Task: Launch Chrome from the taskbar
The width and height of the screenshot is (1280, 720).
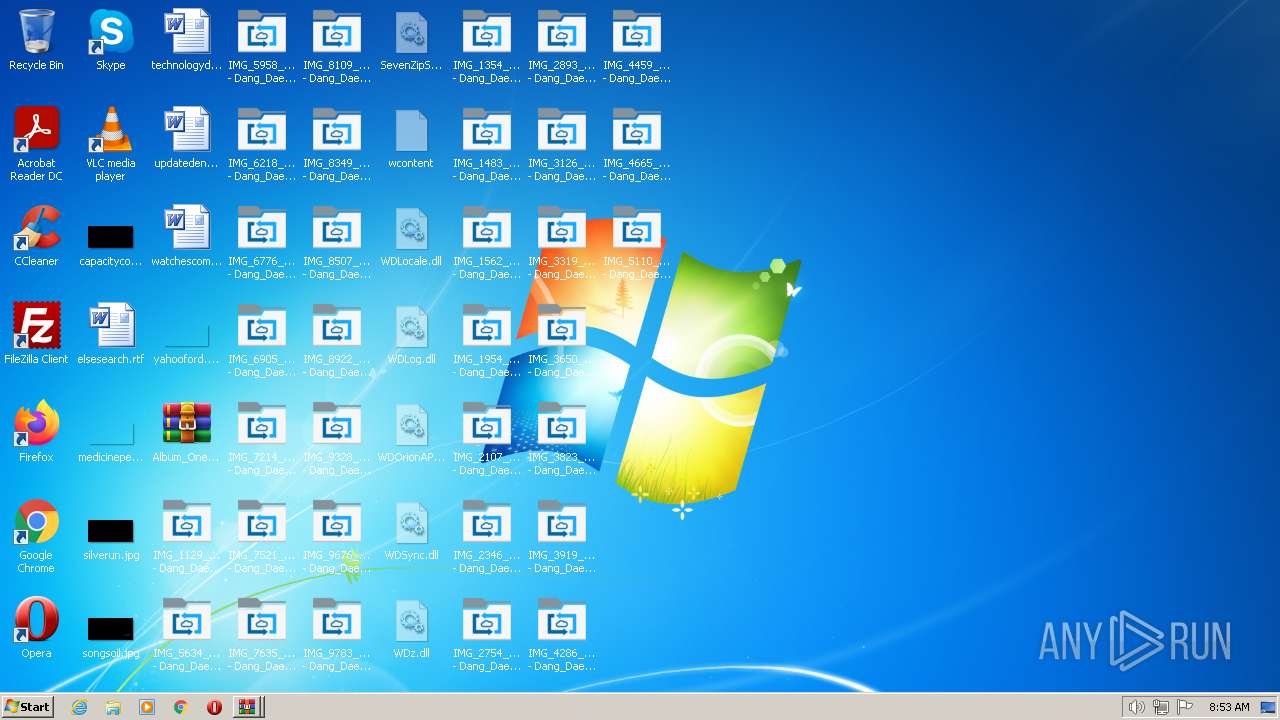Action: (x=180, y=707)
